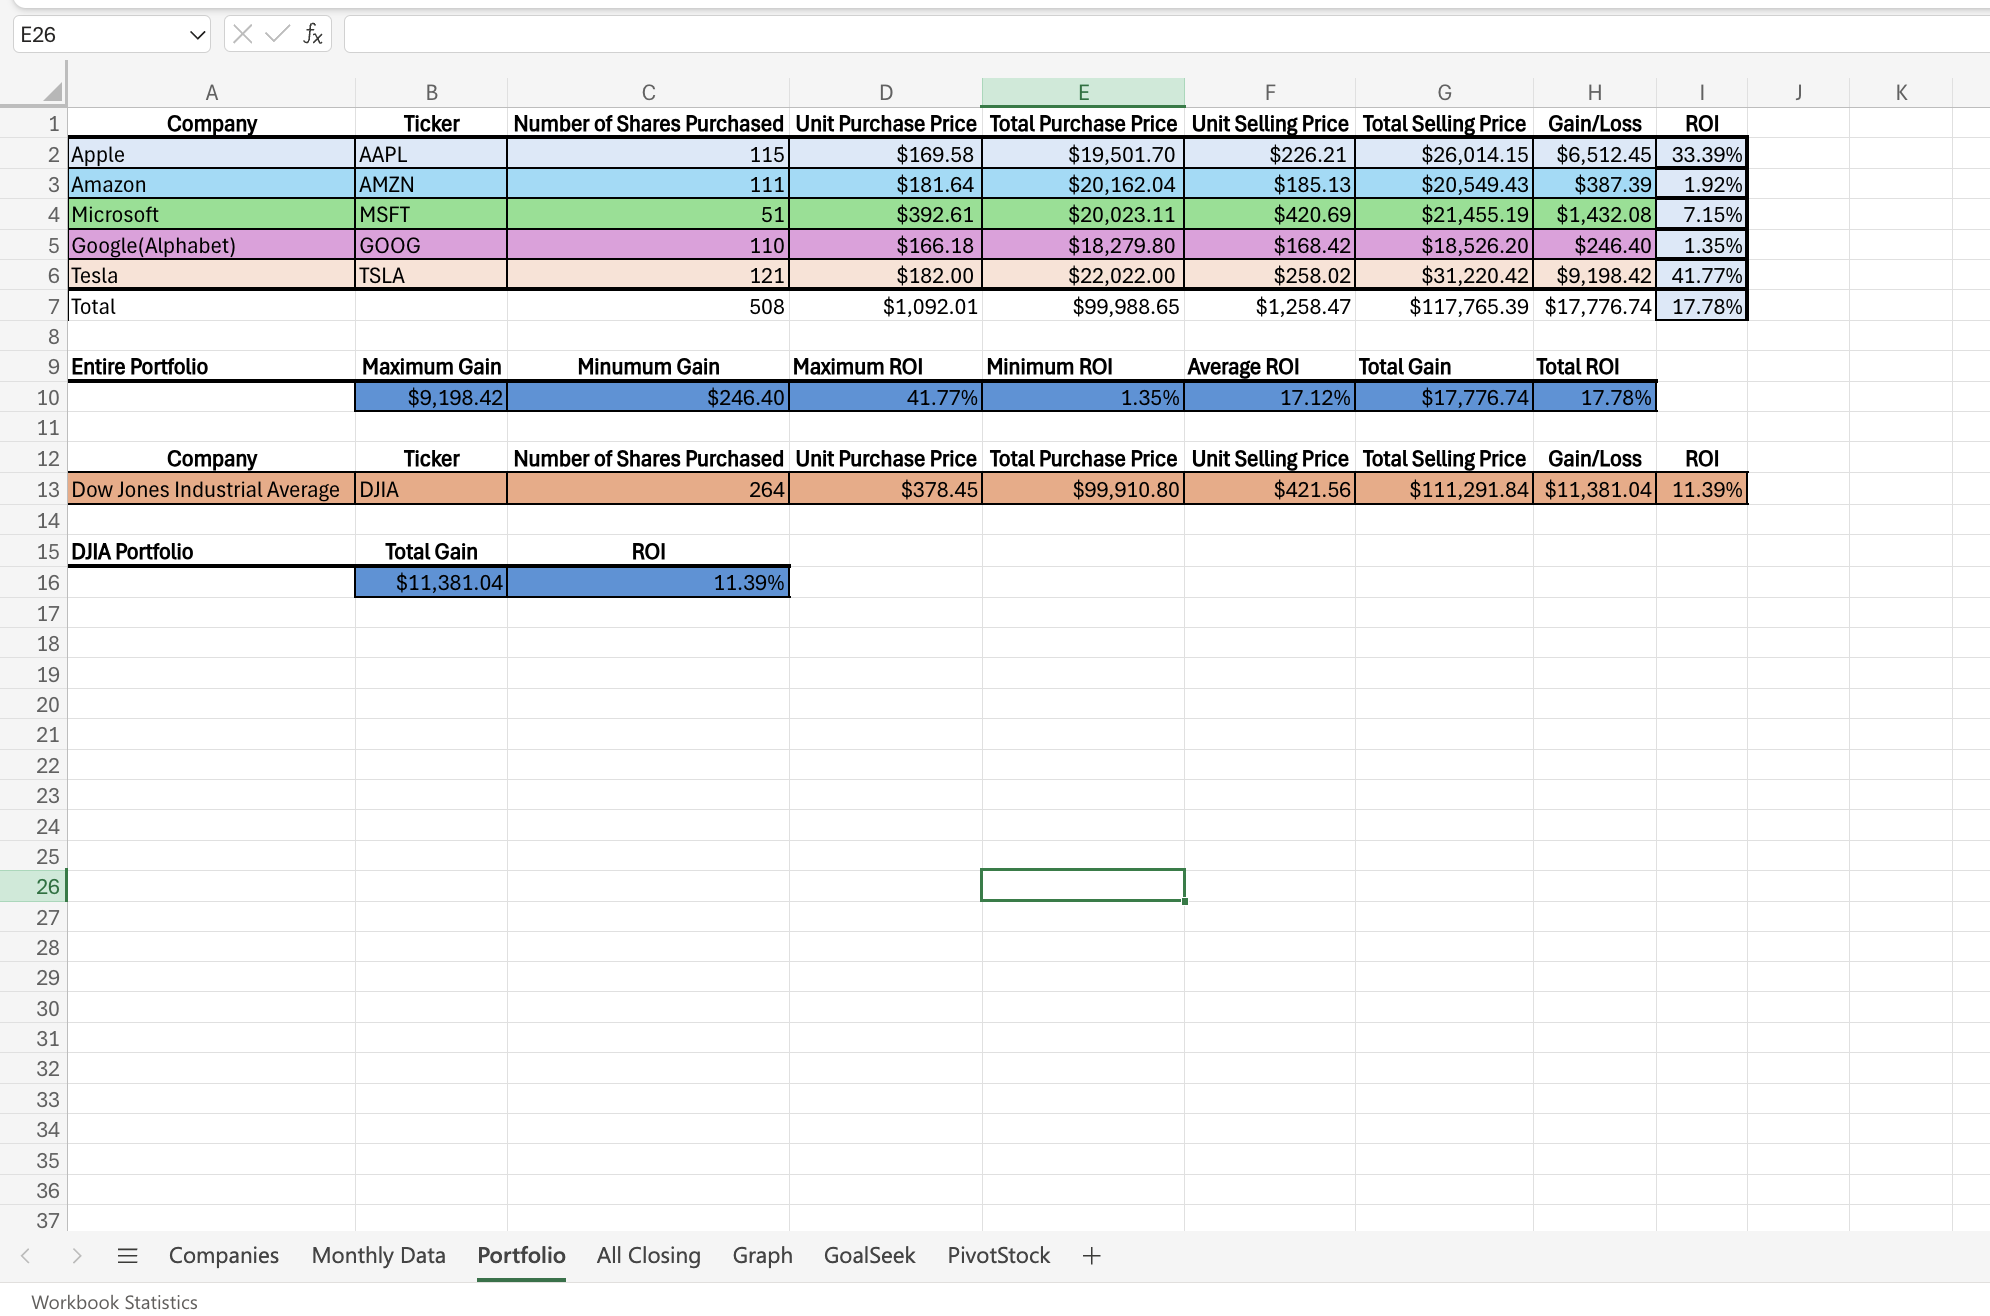Add a new sheet with the plus icon
Screen dimensions: 1990x1316
click(1091, 1255)
